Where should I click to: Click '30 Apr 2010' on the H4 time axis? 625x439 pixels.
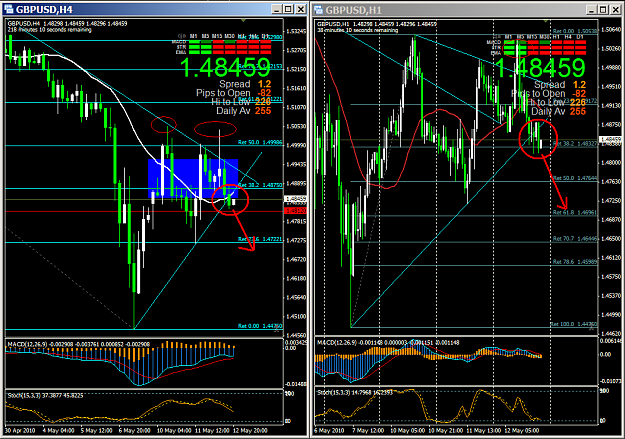click(x=20, y=431)
